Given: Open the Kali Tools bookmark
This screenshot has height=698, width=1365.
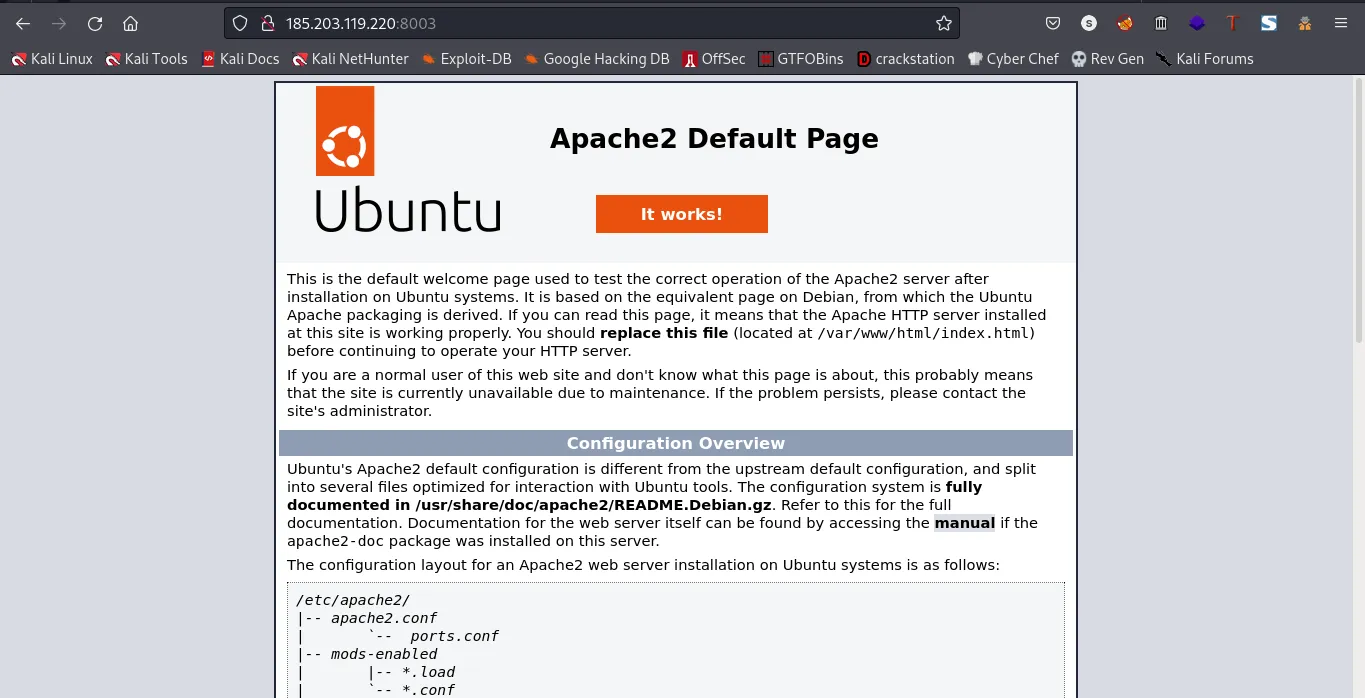Looking at the screenshot, I should coord(147,59).
